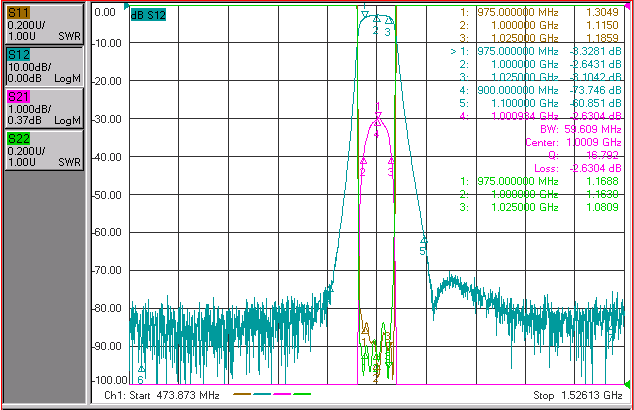Click the Stop 1.52613 GHz frequency field

pyautogui.click(x=577, y=395)
